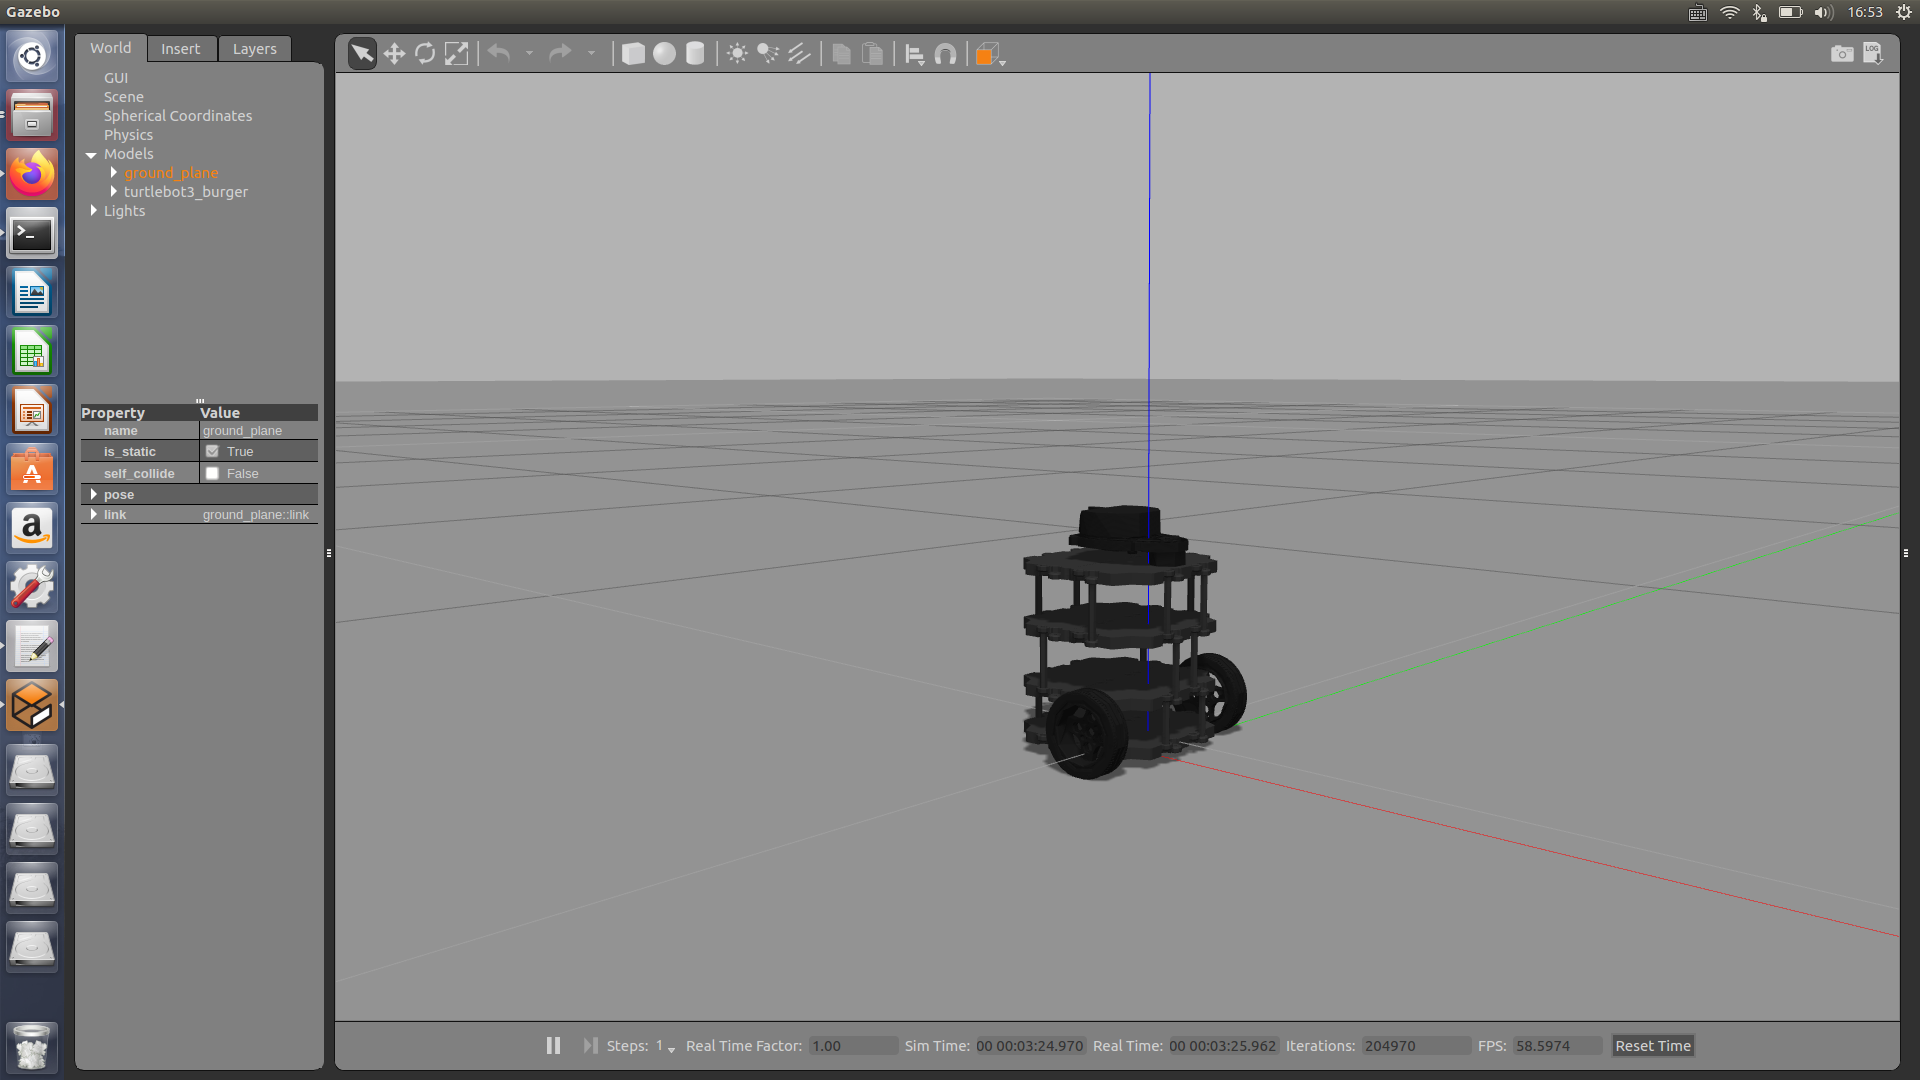
Task: Add a spot light to the scene
Action: click(x=767, y=53)
